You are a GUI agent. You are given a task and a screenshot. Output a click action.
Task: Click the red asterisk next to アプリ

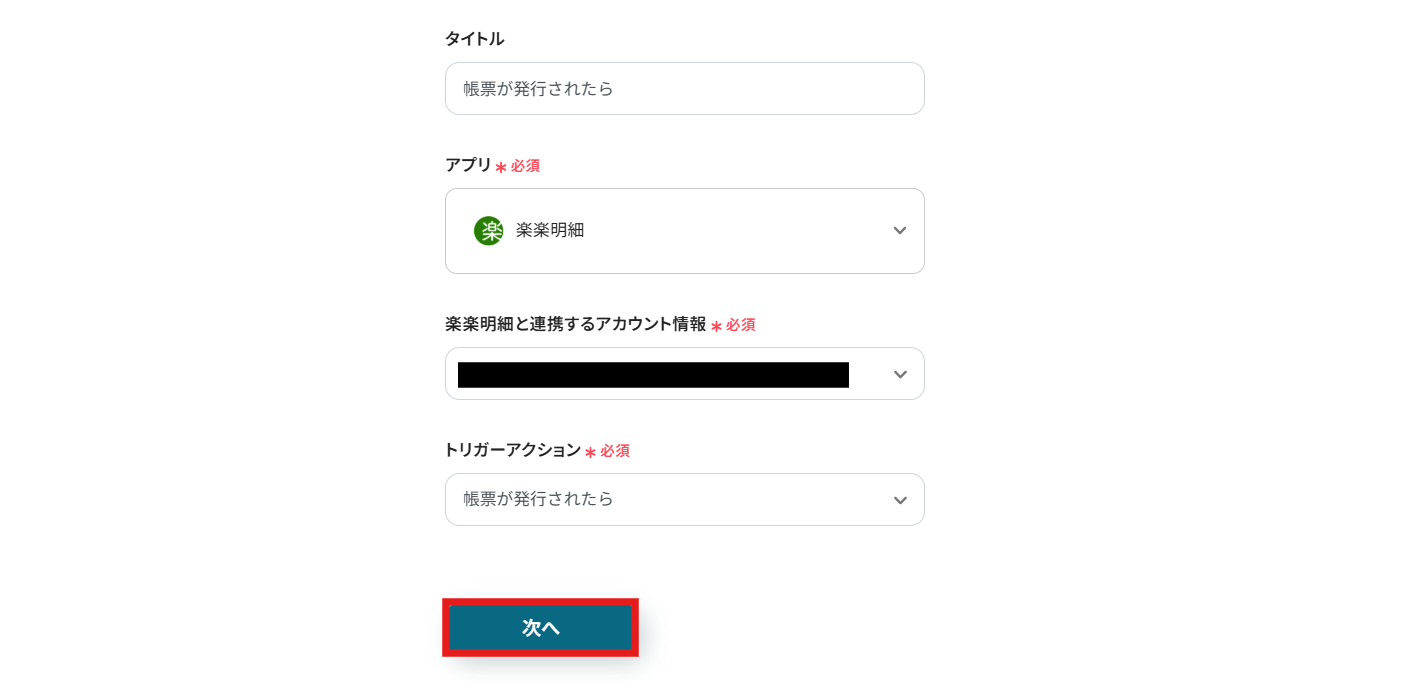coord(501,167)
